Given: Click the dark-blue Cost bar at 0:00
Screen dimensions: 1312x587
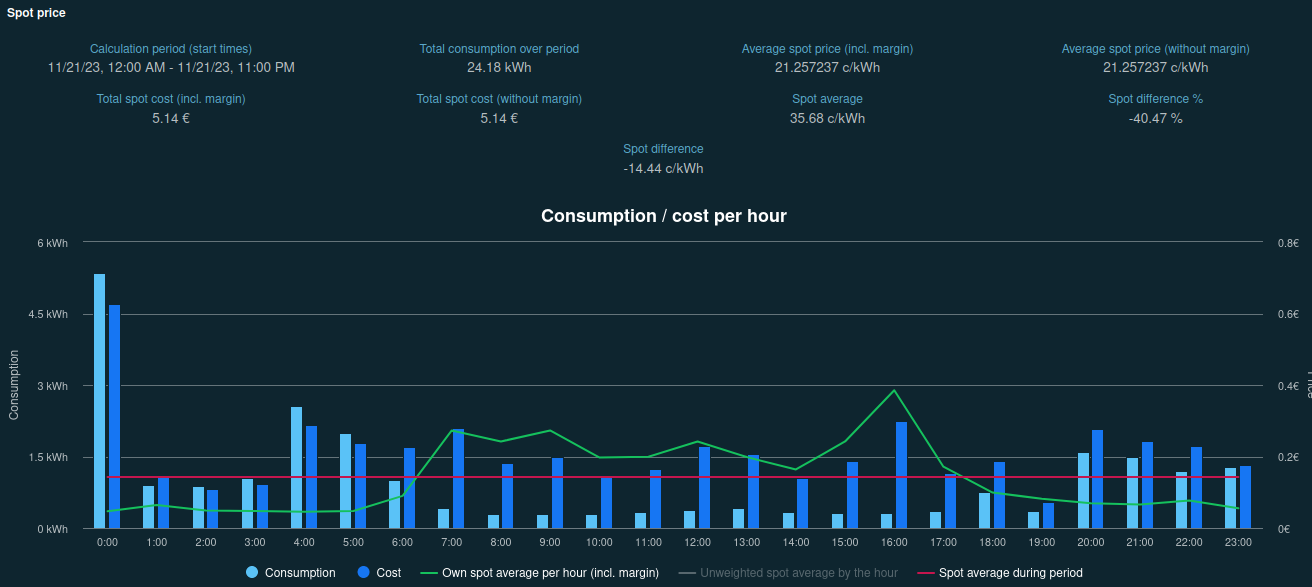Looking at the screenshot, I should click(114, 416).
